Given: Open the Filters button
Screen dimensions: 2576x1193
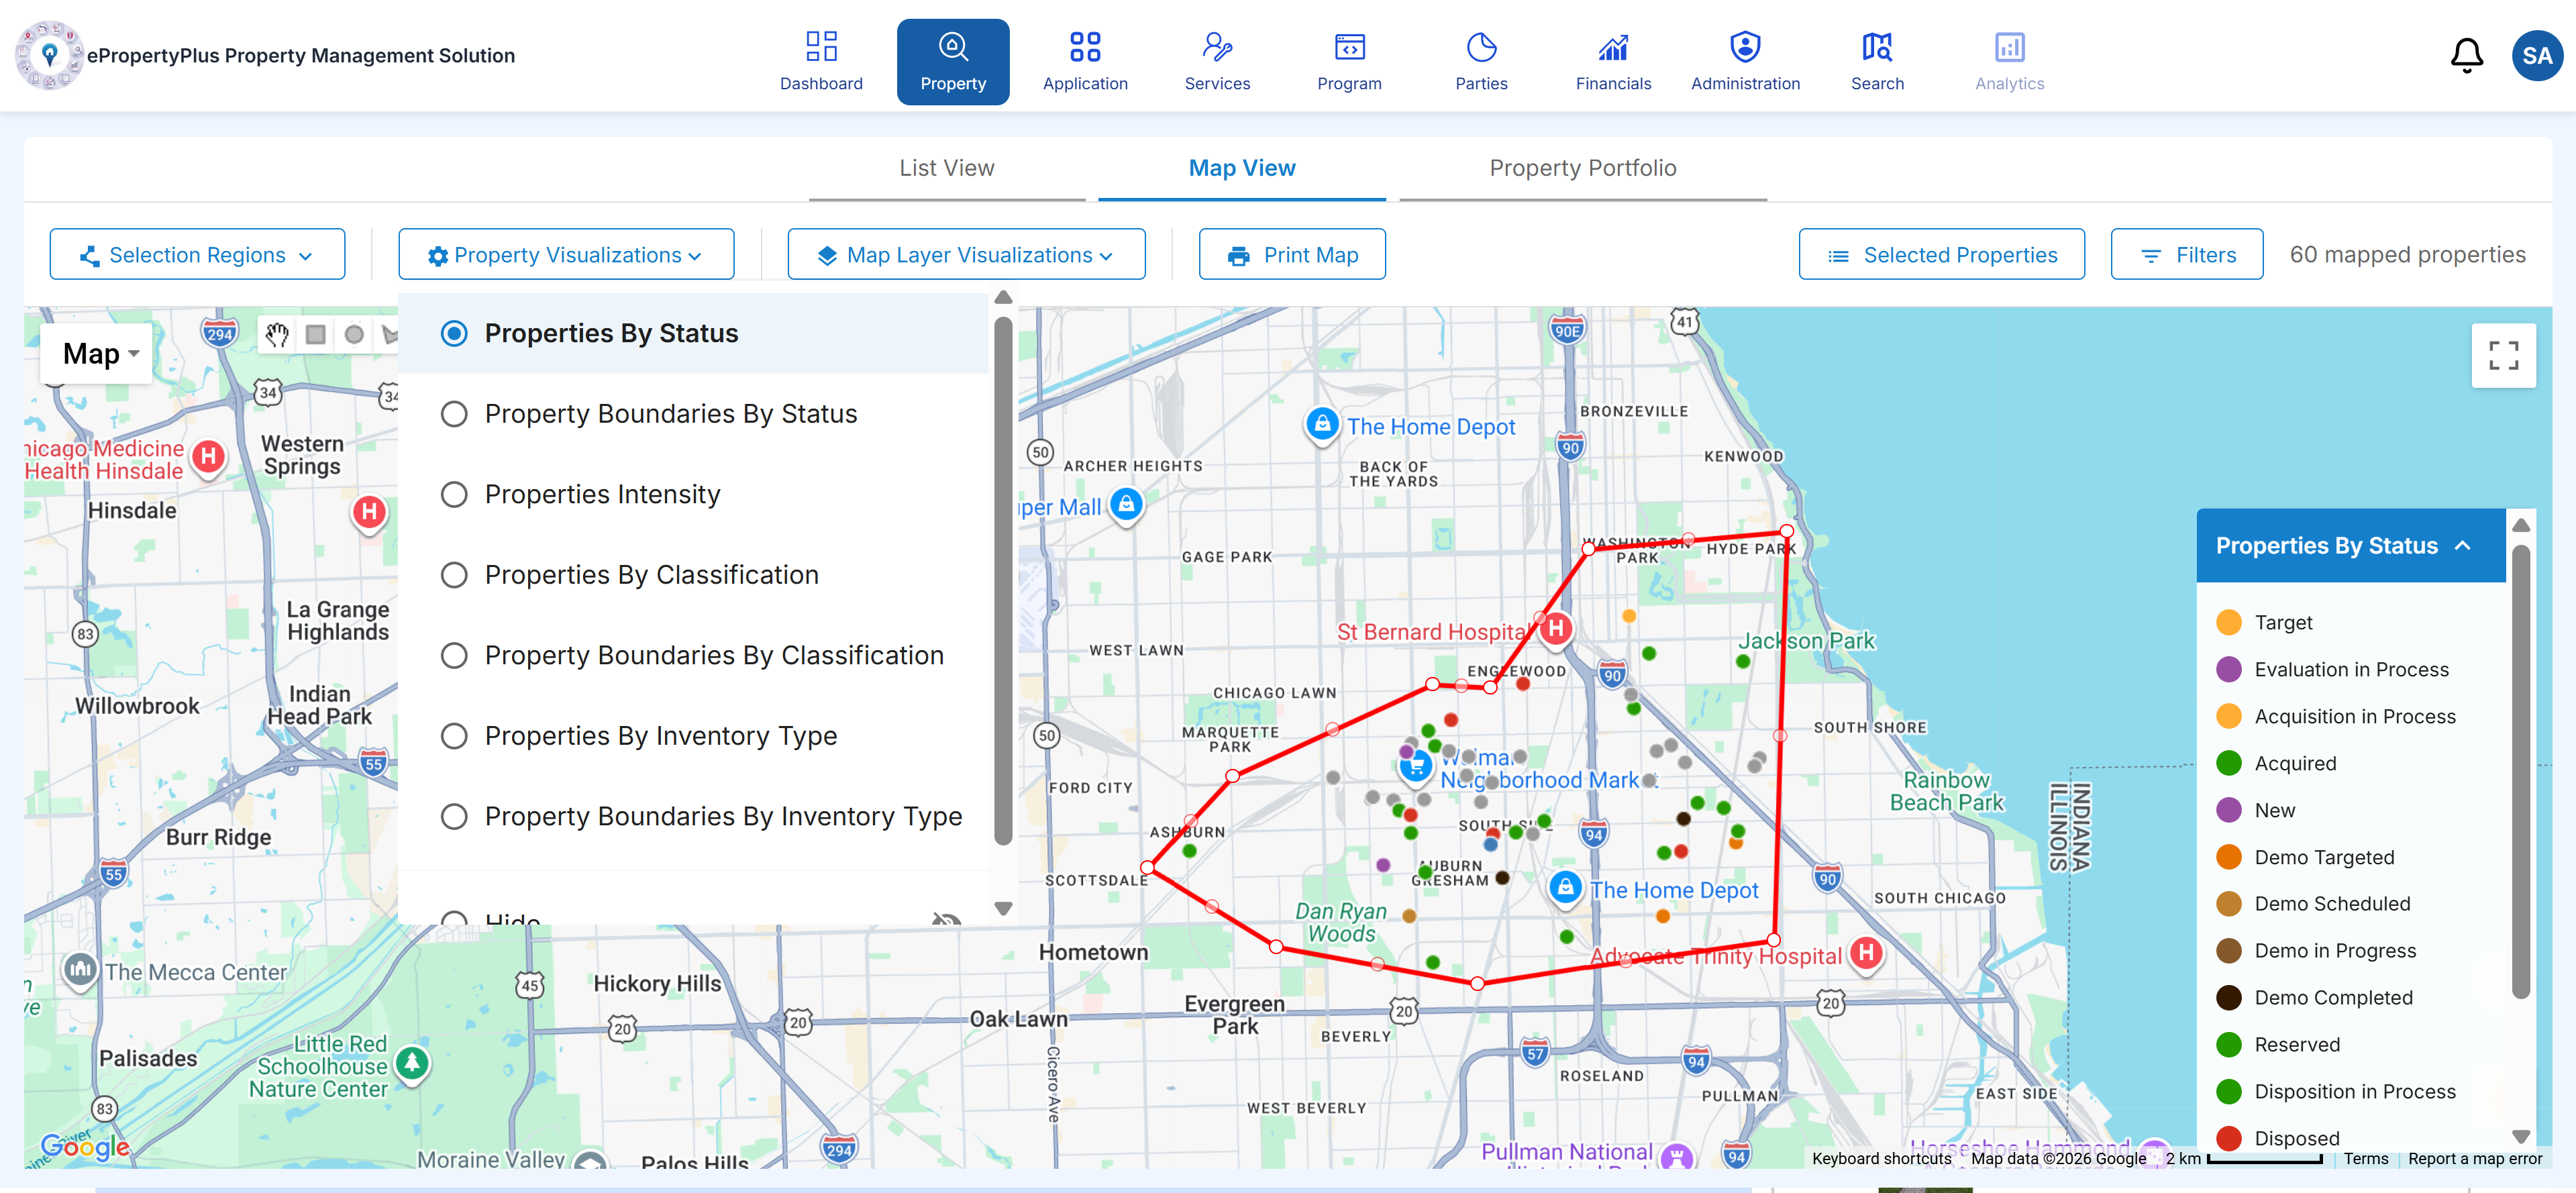Looking at the screenshot, I should point(2186,255).
